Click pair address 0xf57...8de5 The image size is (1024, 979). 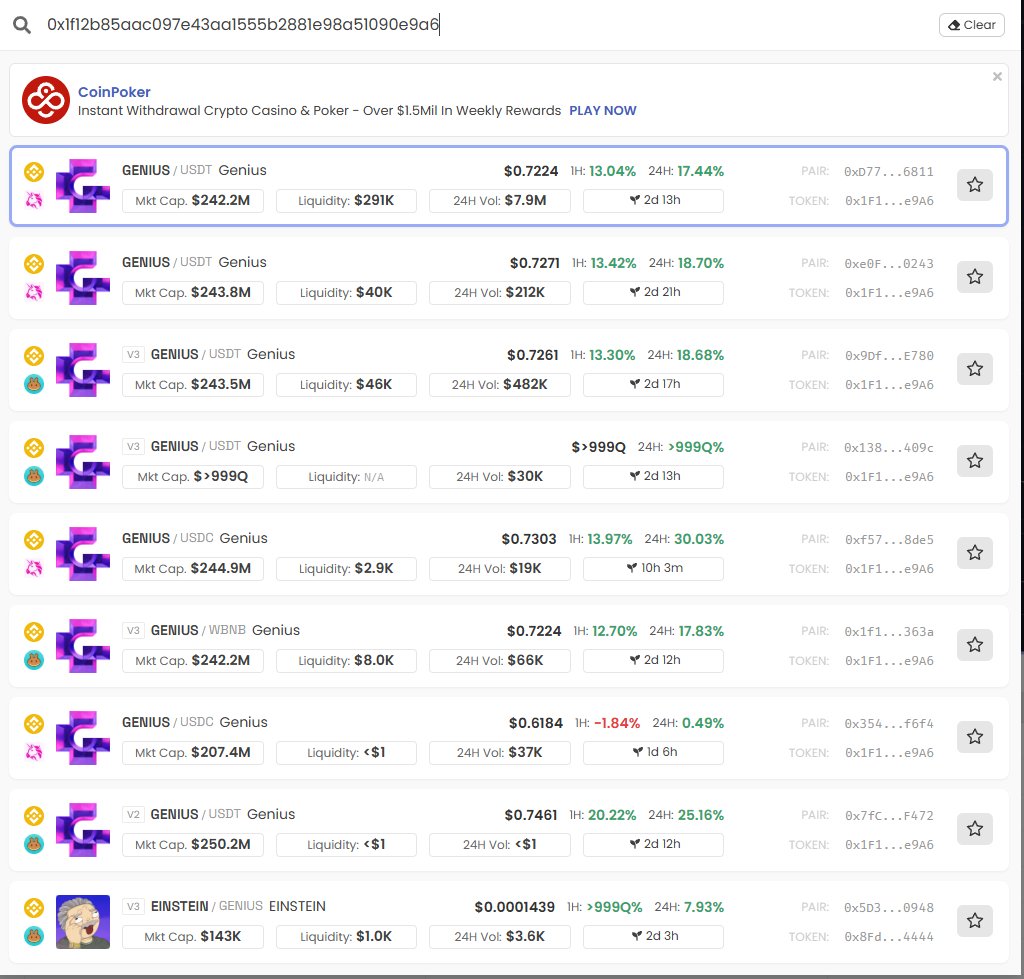[x=888, y=540]
